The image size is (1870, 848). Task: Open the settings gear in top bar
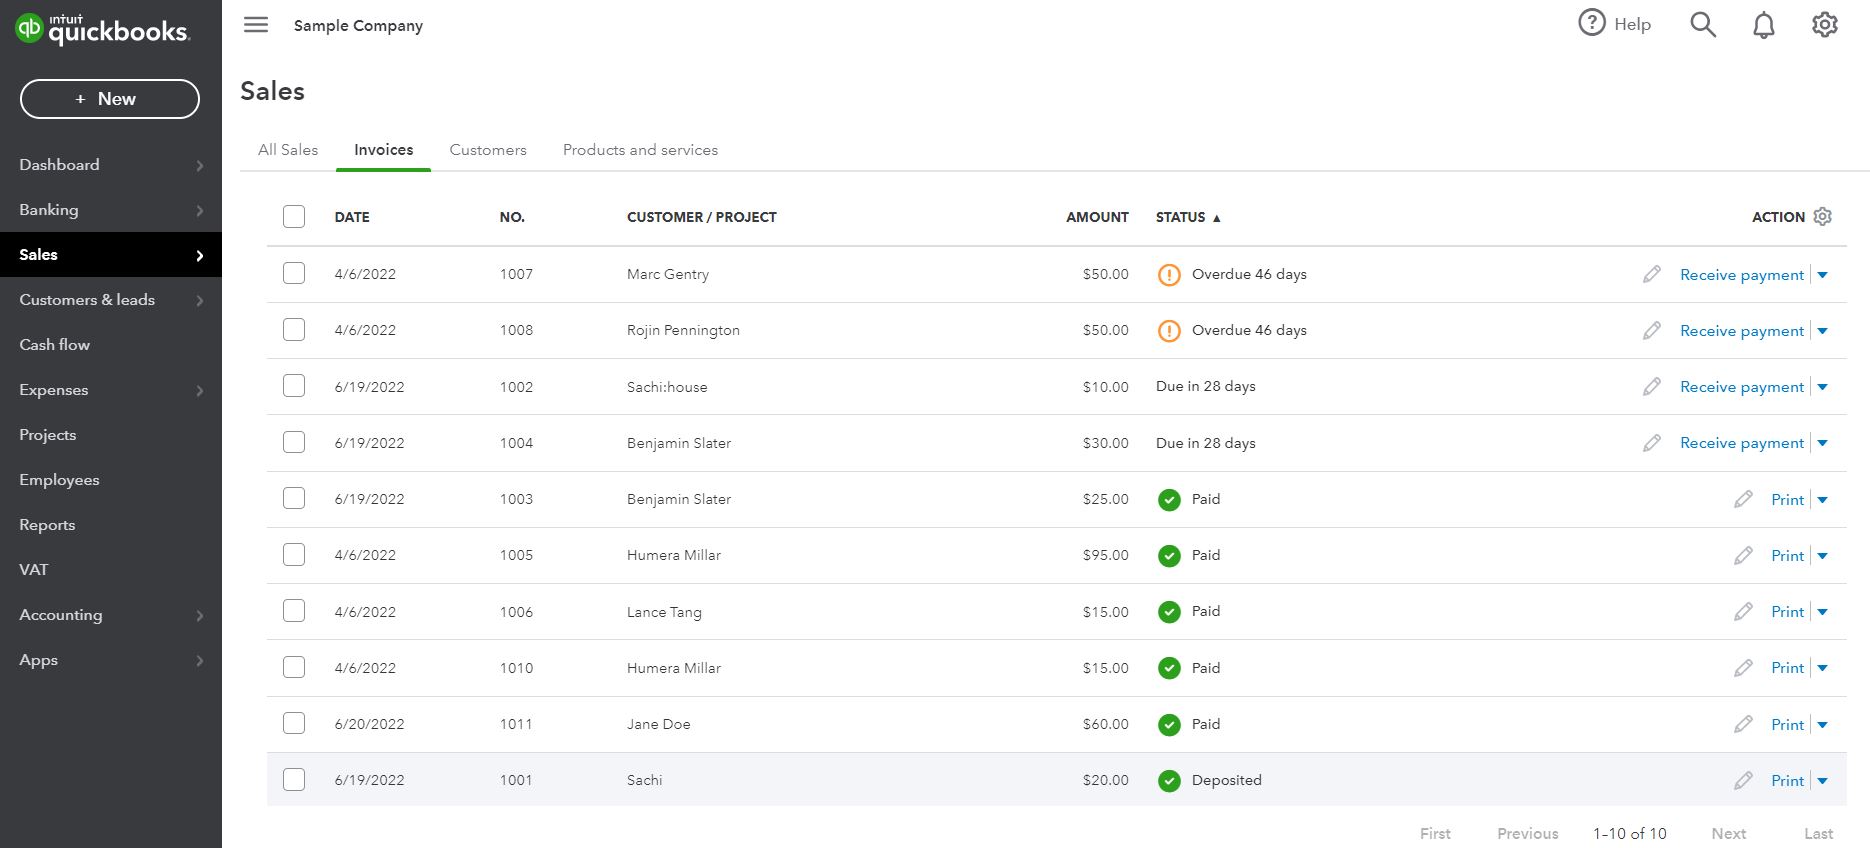pos(1825,25)
